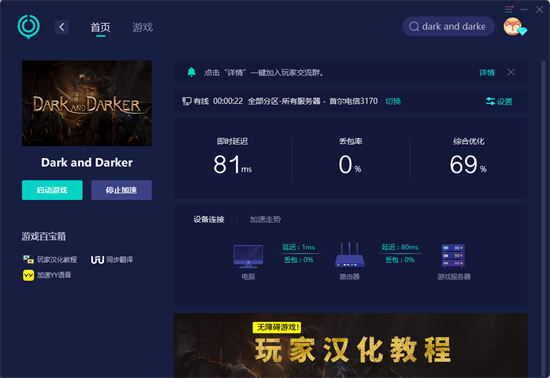Open the 首页 tab
The height and width of the screenshot is (378, 550).
[x=100, y=27]
